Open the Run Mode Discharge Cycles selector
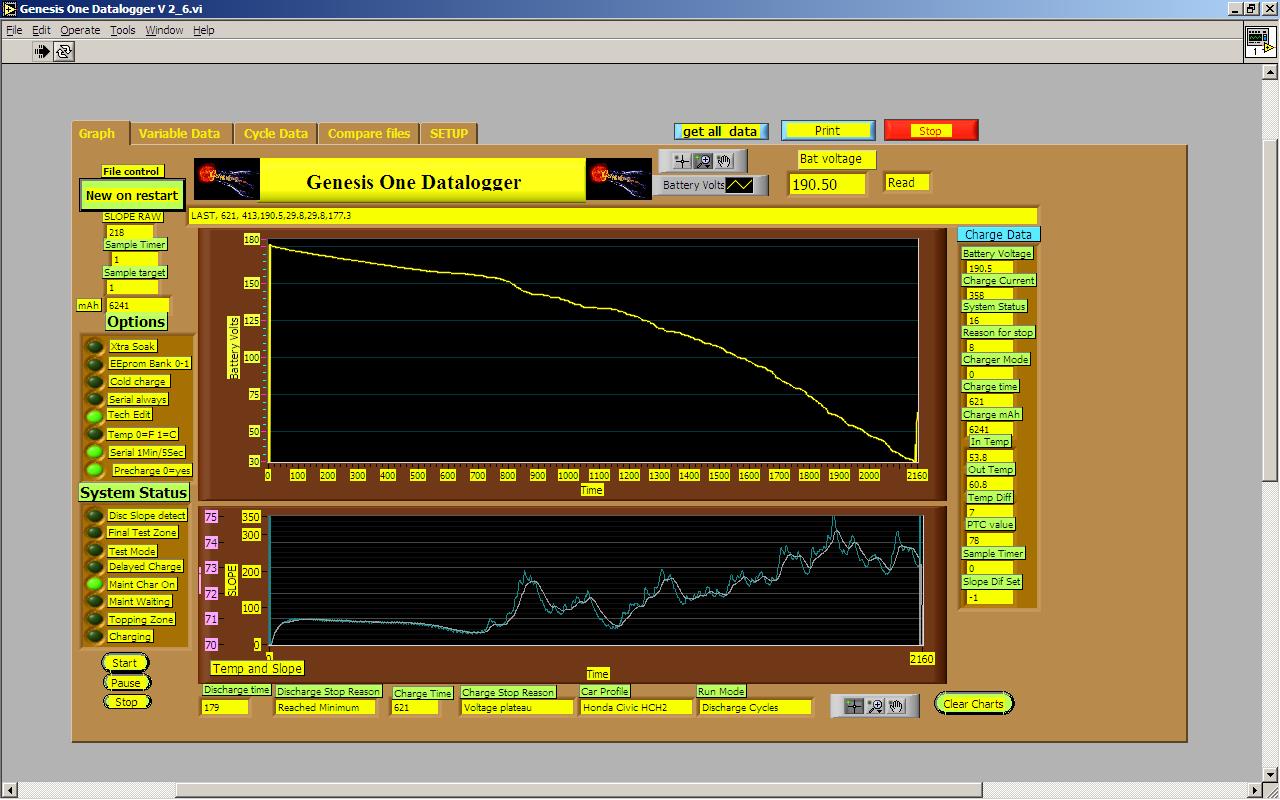Viewport: 1280px width, 800px height. 754,707
